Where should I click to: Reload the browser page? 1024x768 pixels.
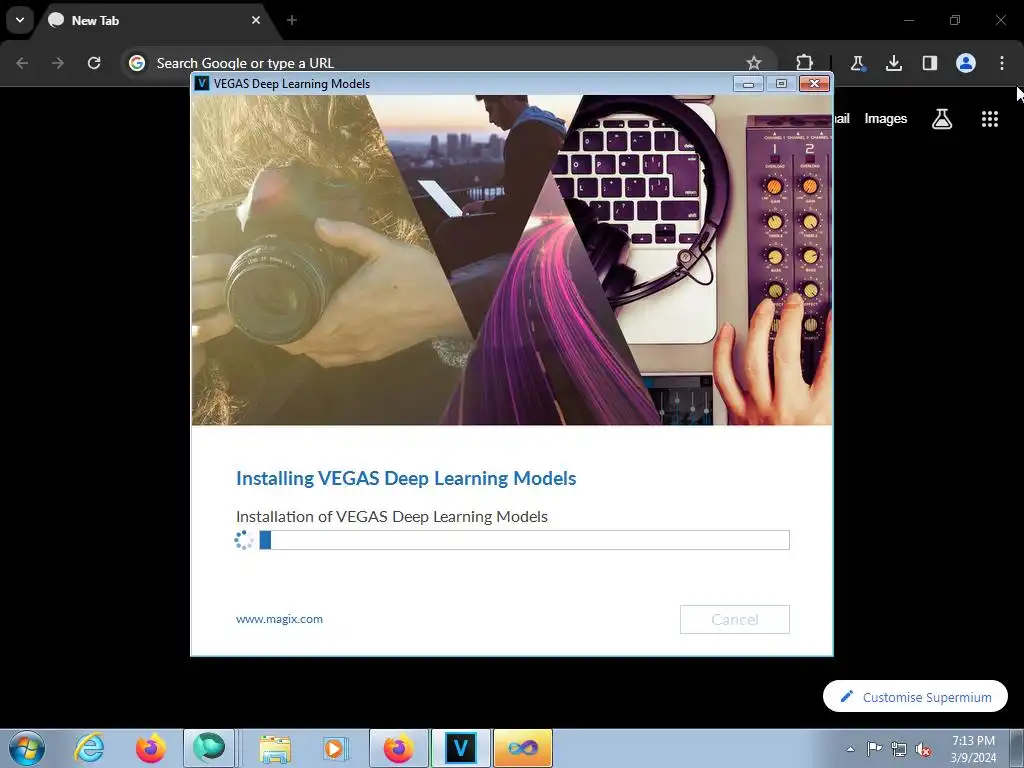(94, 63)
